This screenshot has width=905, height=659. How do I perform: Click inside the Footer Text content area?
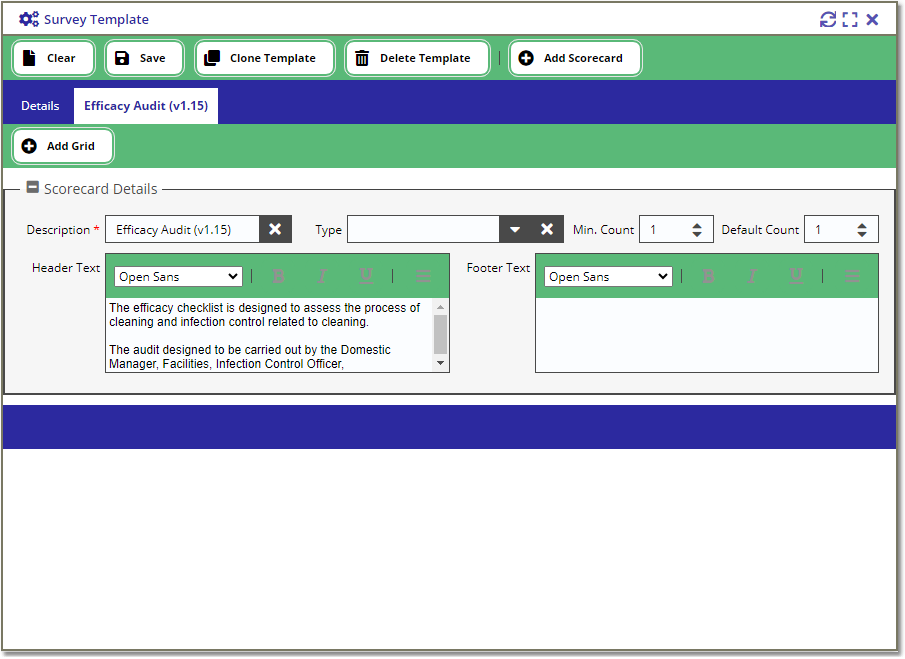[x=707, y=335]
